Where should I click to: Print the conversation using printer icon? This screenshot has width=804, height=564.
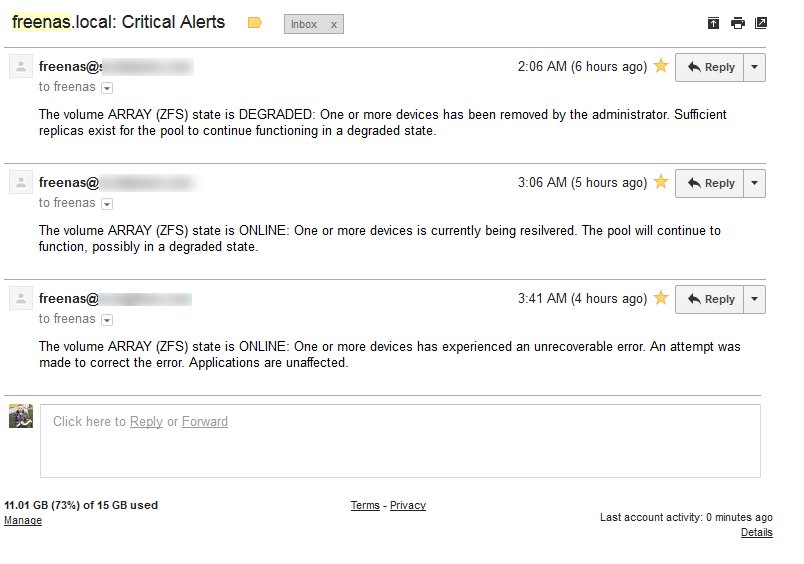(x=737, y=23)
